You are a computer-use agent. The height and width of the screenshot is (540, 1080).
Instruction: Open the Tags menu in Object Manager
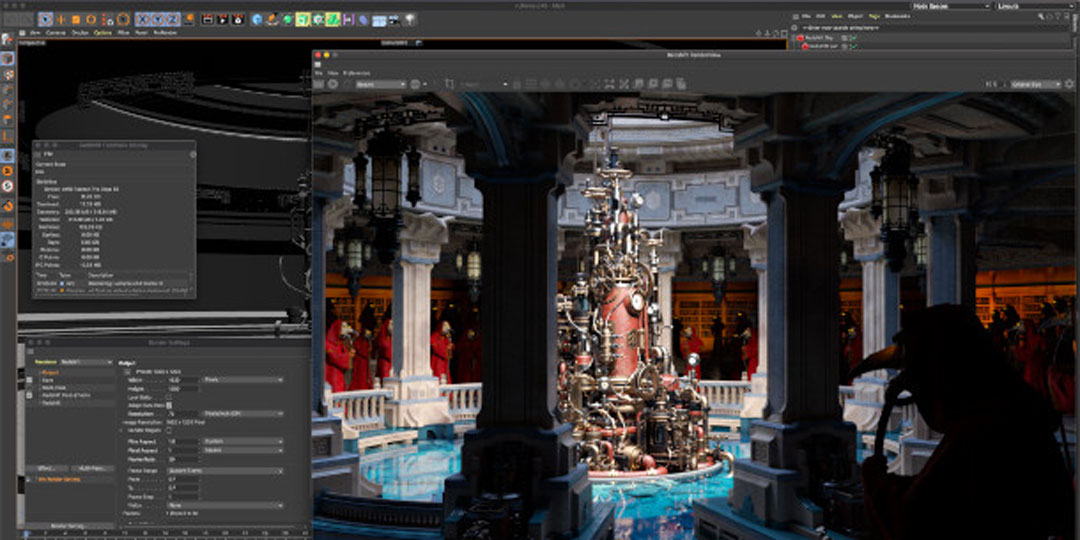(872, 16)
